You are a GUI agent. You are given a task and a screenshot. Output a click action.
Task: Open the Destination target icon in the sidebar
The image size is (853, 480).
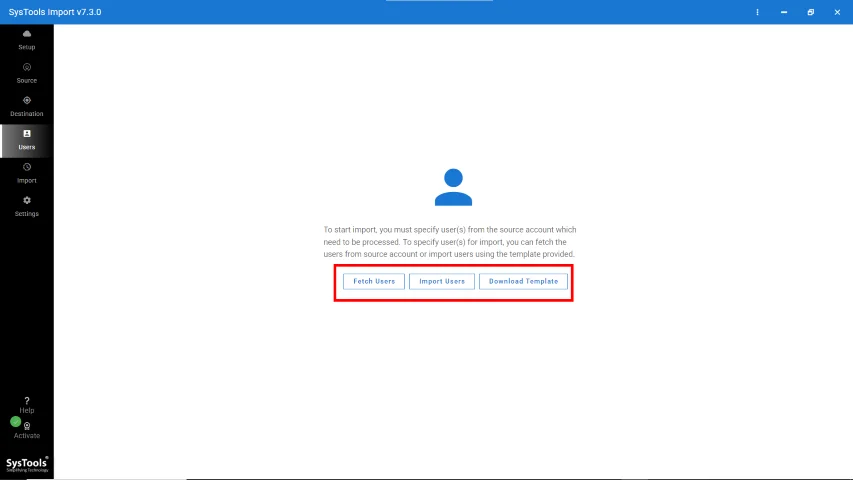27,101
